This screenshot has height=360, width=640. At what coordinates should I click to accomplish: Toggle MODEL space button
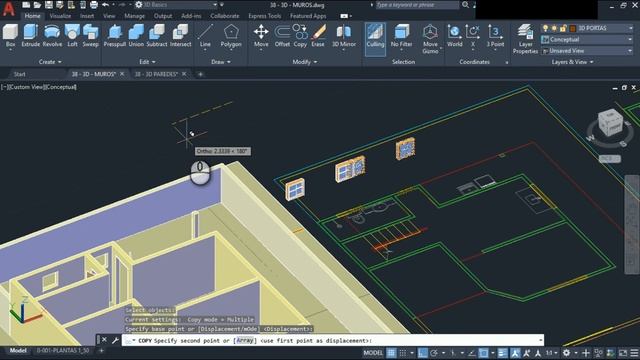(x=373, y=353)
